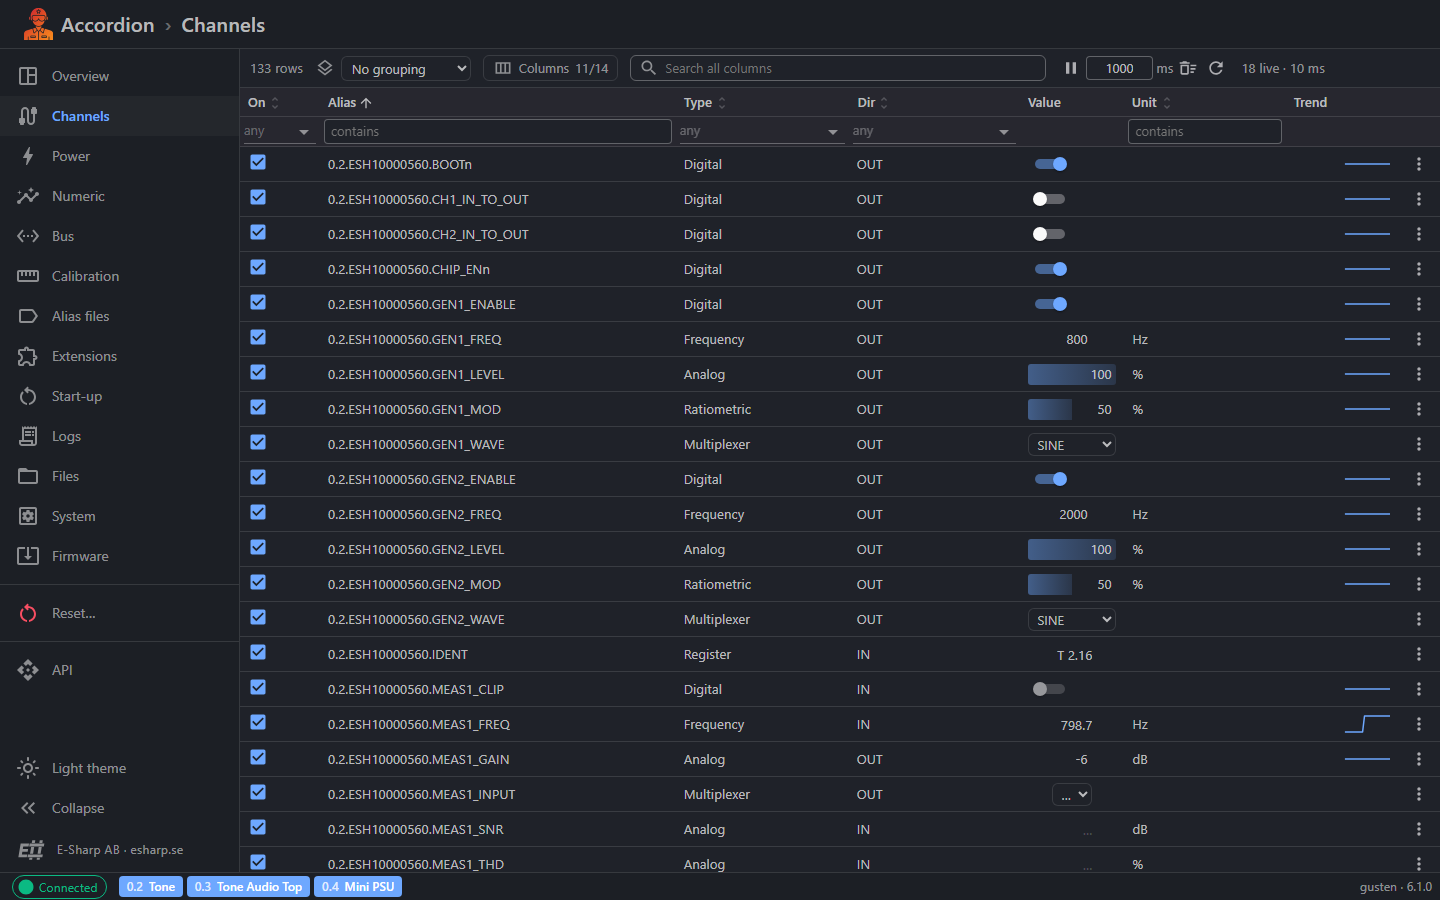Open the Extensions puzzle icon

28,356
